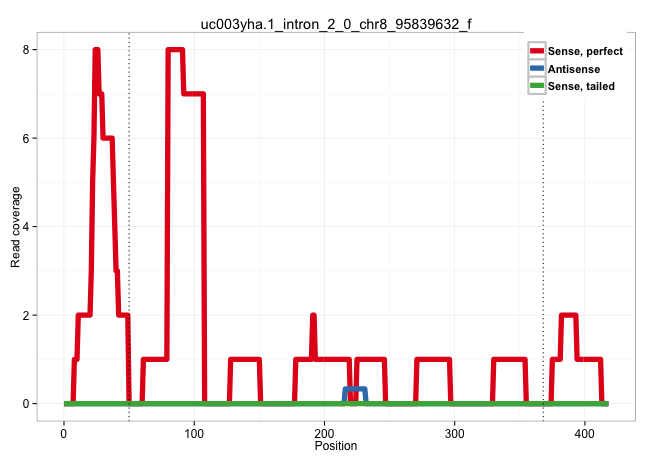Click x-axis tick label 300
The image size is (650, 460).
[454, 432]
